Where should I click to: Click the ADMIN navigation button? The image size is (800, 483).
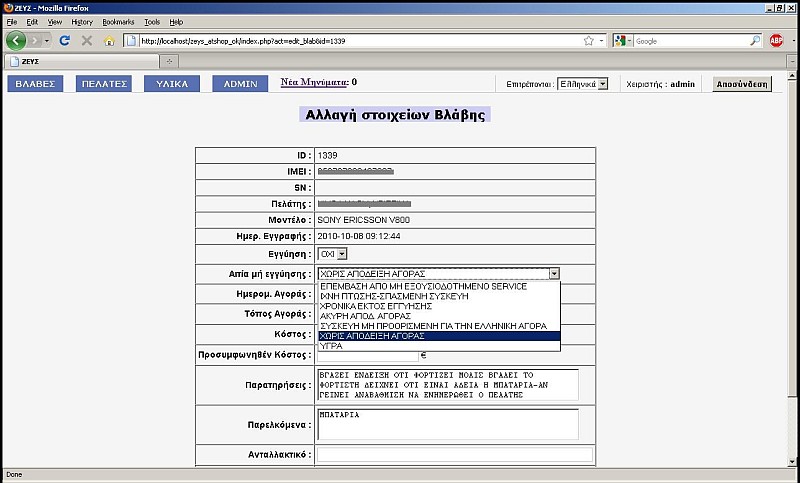(x=240, y=84)
